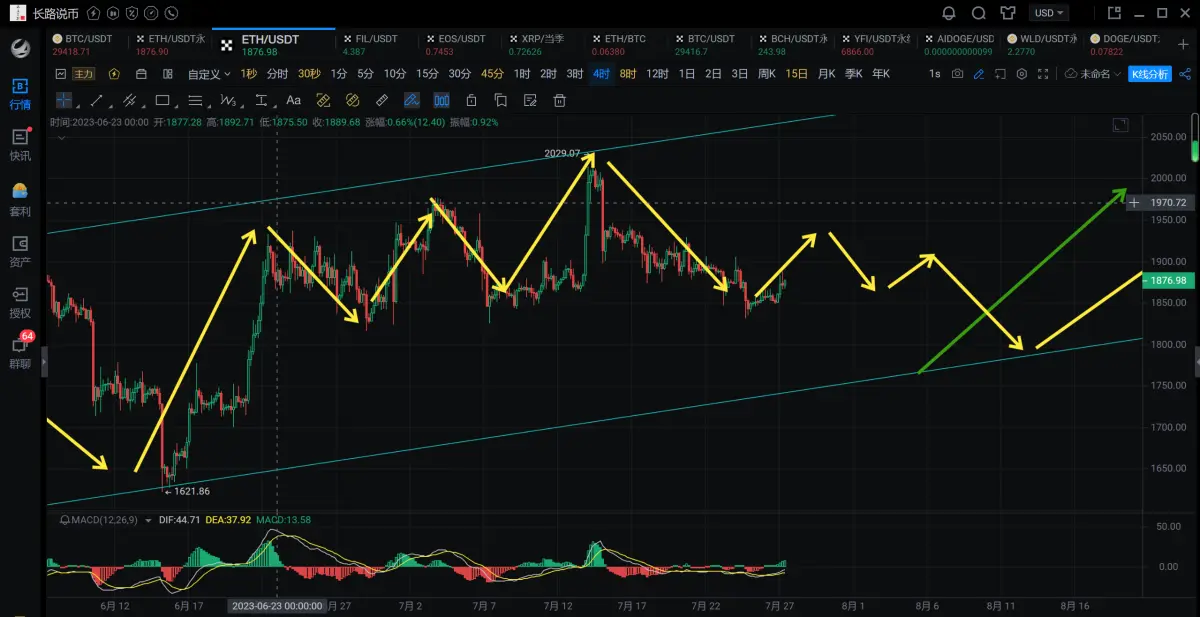The image size is (1200, 617).
Task: Click the K线分析 button
Action: point(1149,74)
